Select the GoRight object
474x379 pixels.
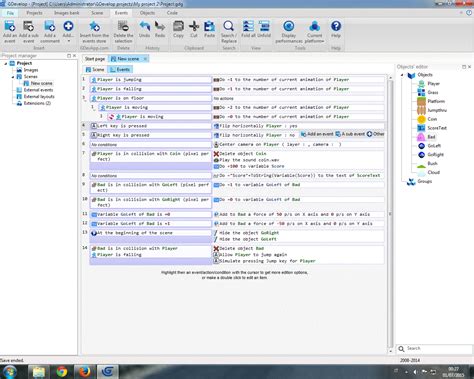[435, 155]
